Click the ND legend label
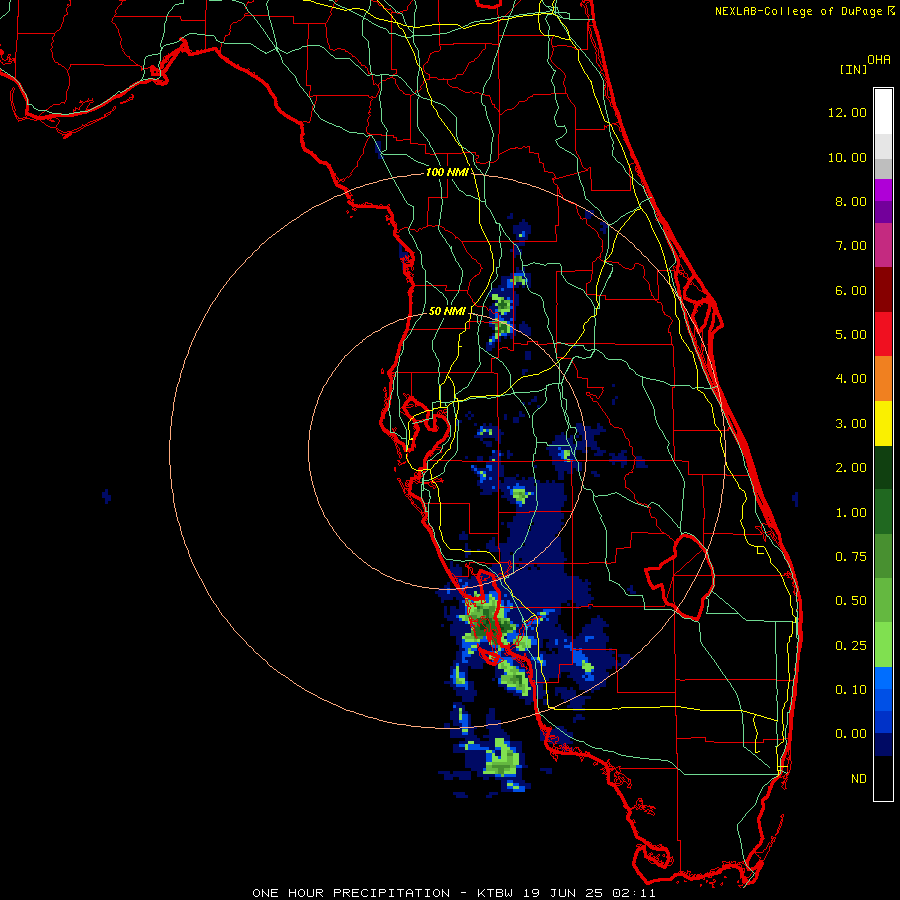 859,779
